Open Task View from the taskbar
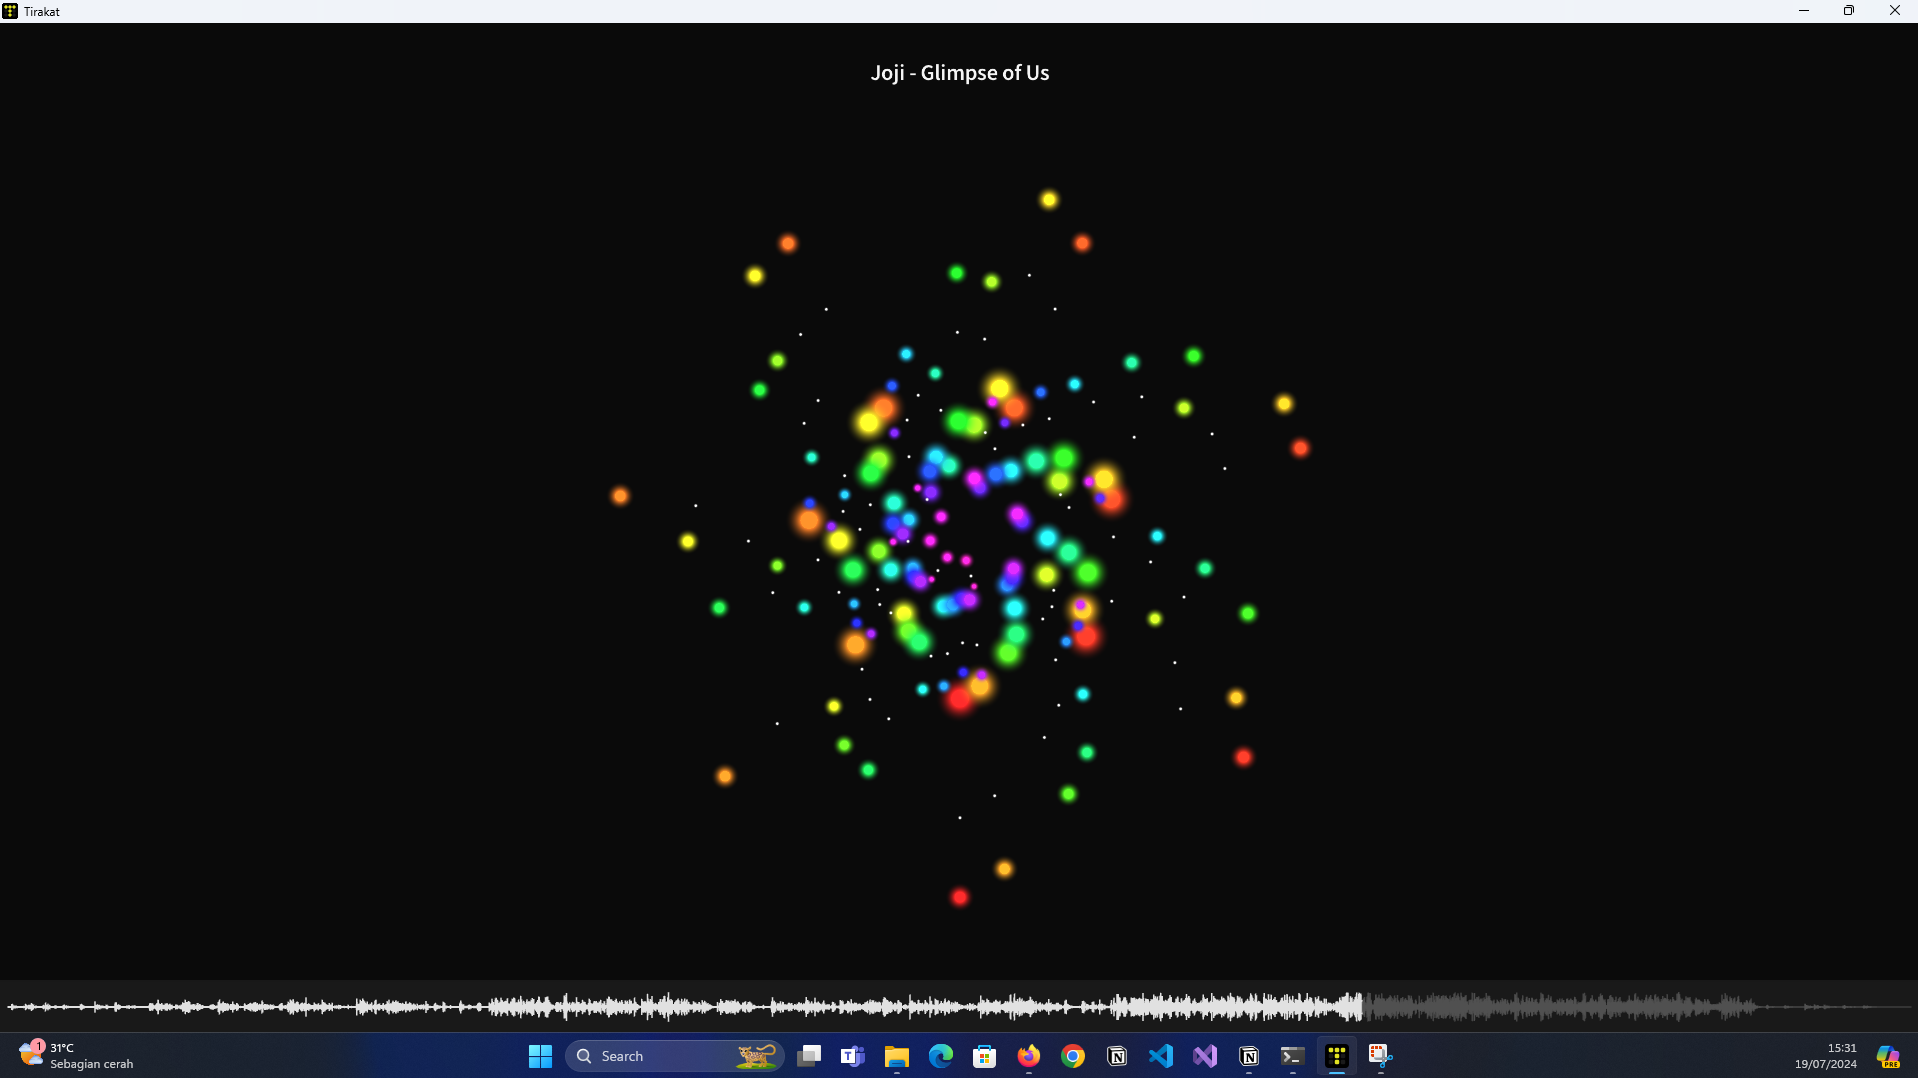This screenshot has height=1078, width=1918. [x=809, y=1056]
